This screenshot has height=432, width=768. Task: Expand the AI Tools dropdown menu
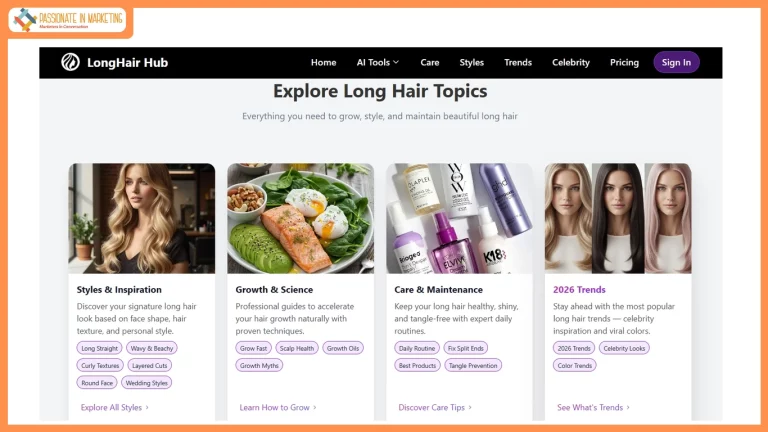click(x=377, y=62)
